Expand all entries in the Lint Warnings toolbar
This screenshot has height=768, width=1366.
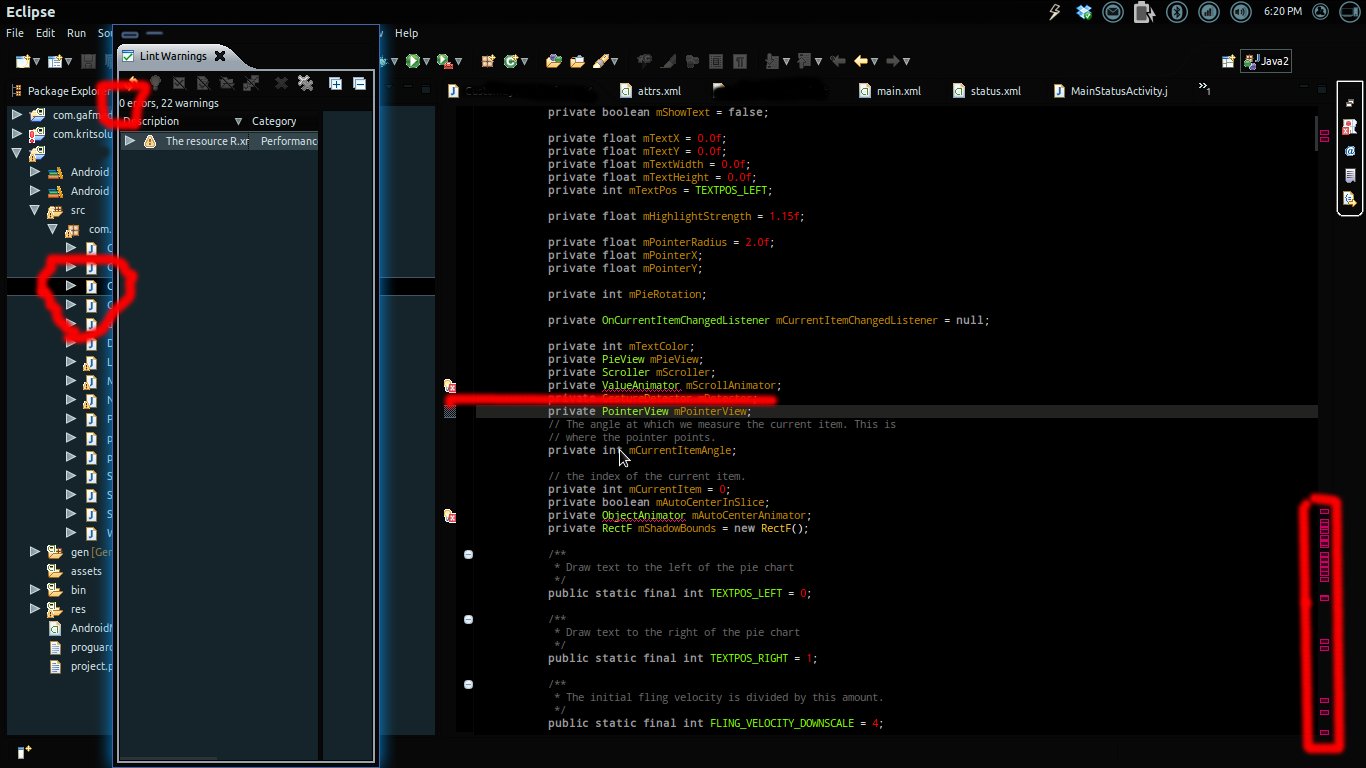pyautogui.click(x=335, y=83)
